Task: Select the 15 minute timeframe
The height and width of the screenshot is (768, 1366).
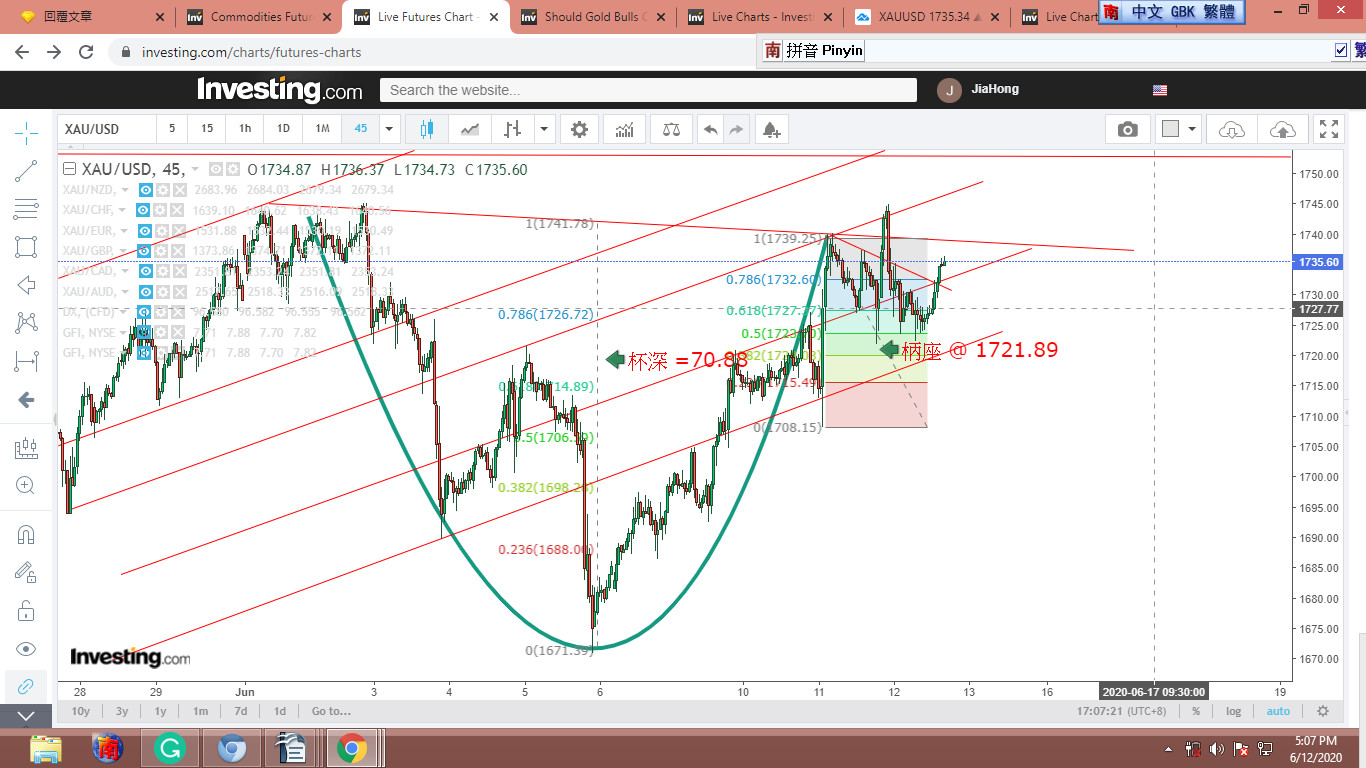Action: point(207,129)
